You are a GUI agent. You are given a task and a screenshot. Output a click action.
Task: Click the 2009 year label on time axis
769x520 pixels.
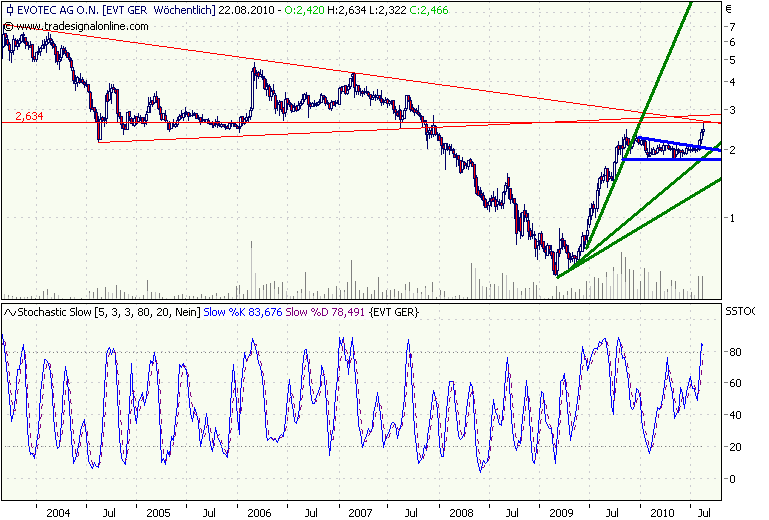pyautogui.click(x=561, y=513)
